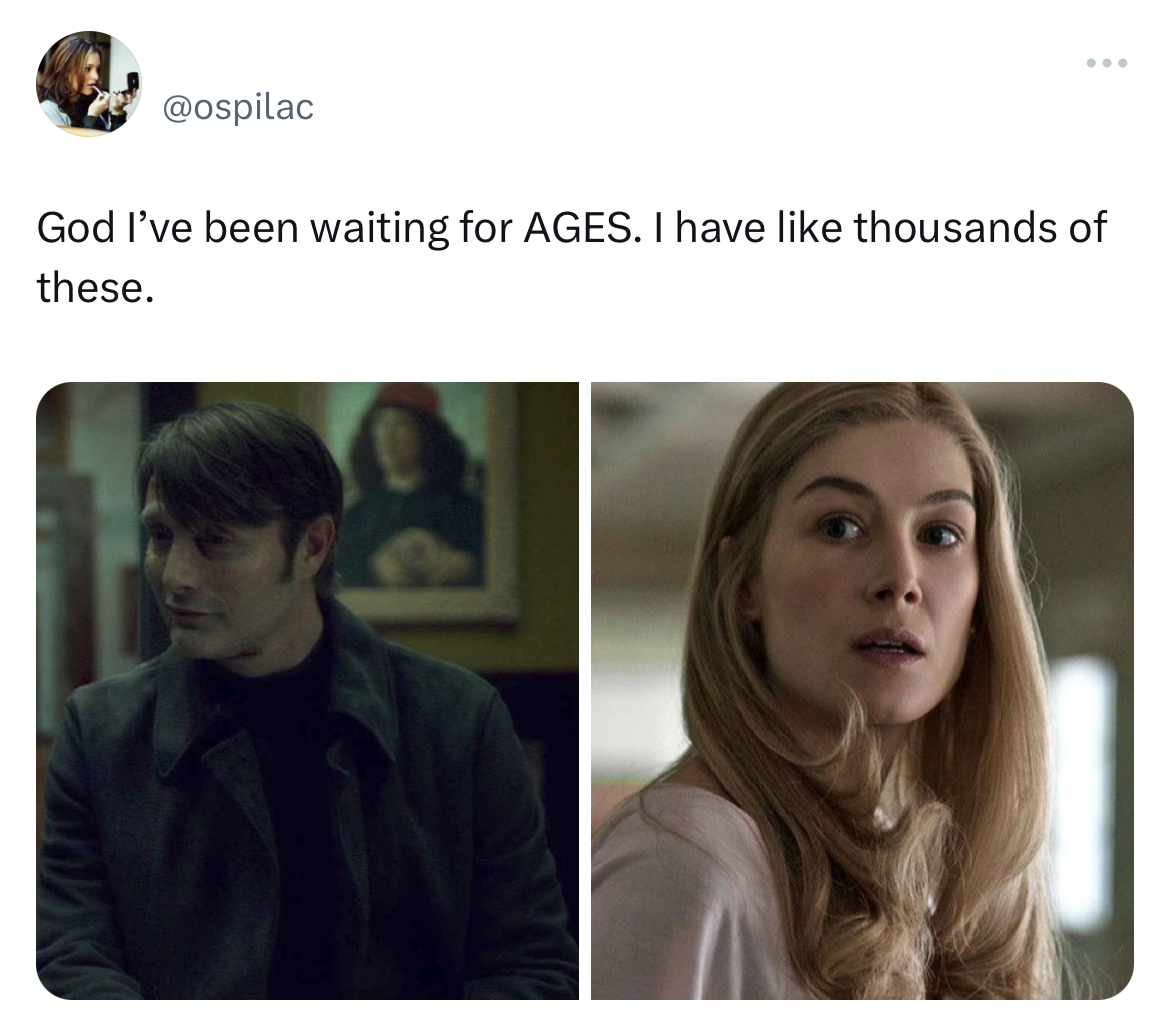Open the circular profile avatar
The height and width of the screenshot is (1035, 1170).
(89, 84)
